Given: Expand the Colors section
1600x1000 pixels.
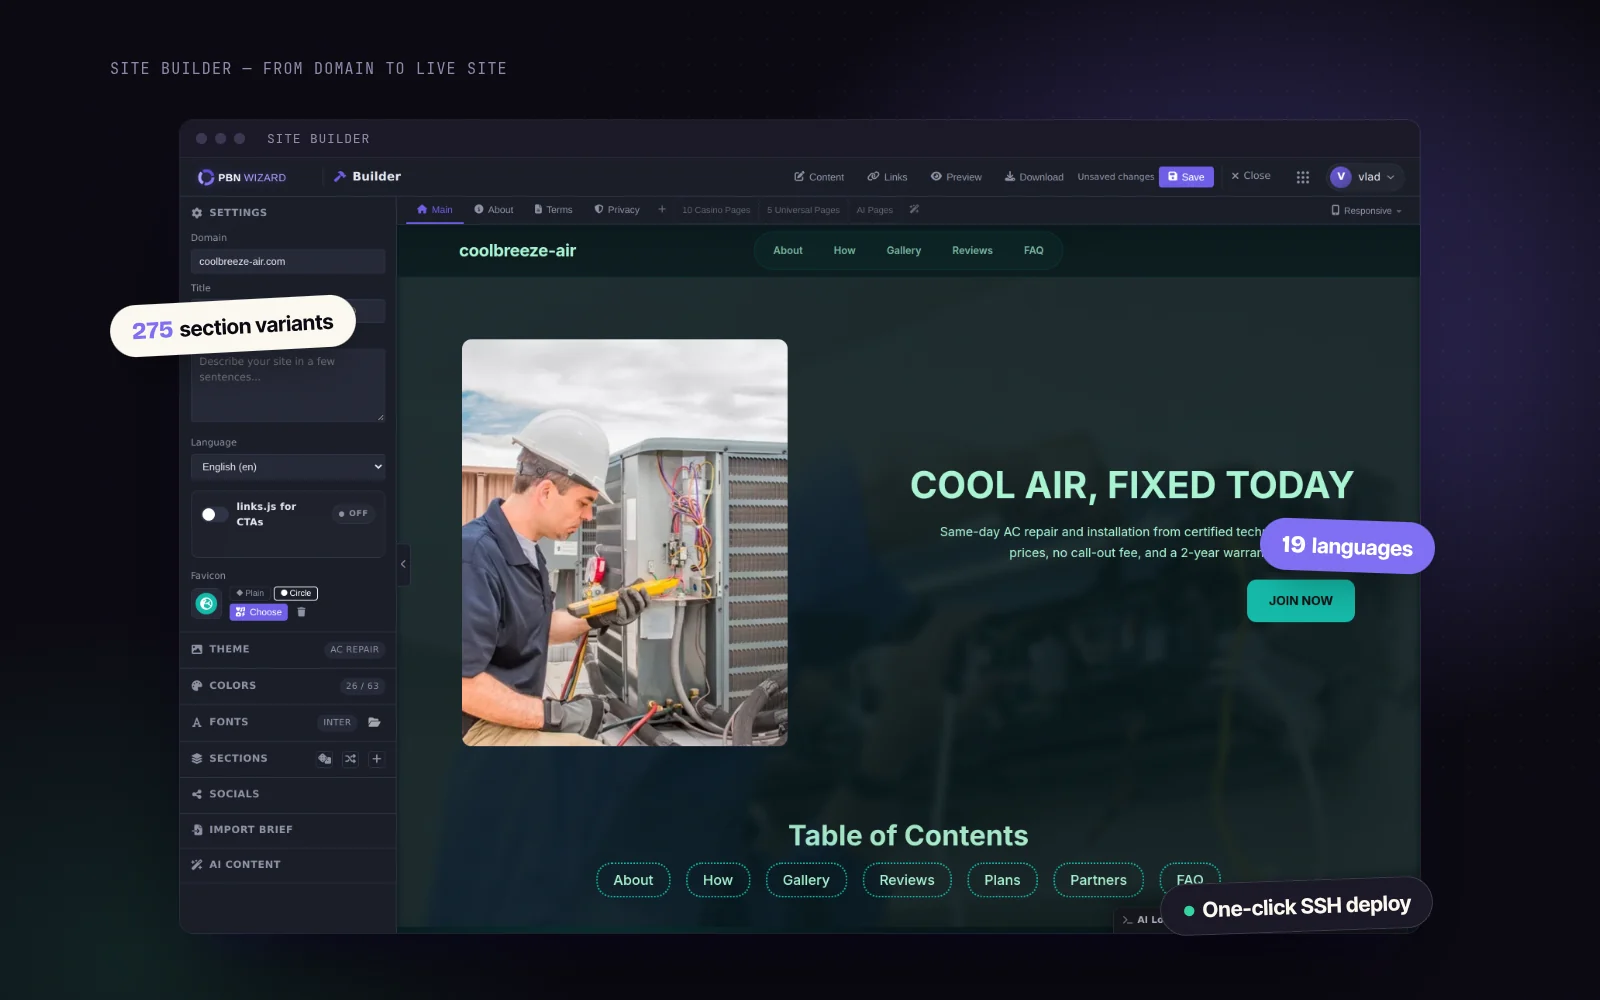Looking at the screenshot, I should coord(288,686).
